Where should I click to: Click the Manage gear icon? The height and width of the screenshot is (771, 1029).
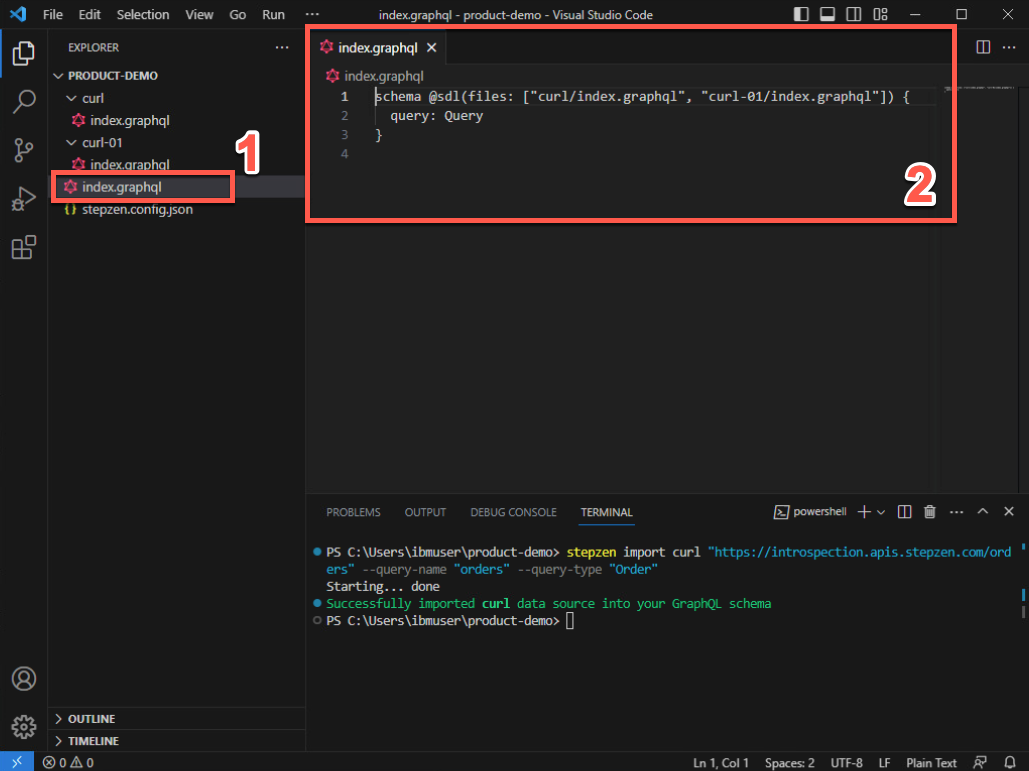click(24, 726)
